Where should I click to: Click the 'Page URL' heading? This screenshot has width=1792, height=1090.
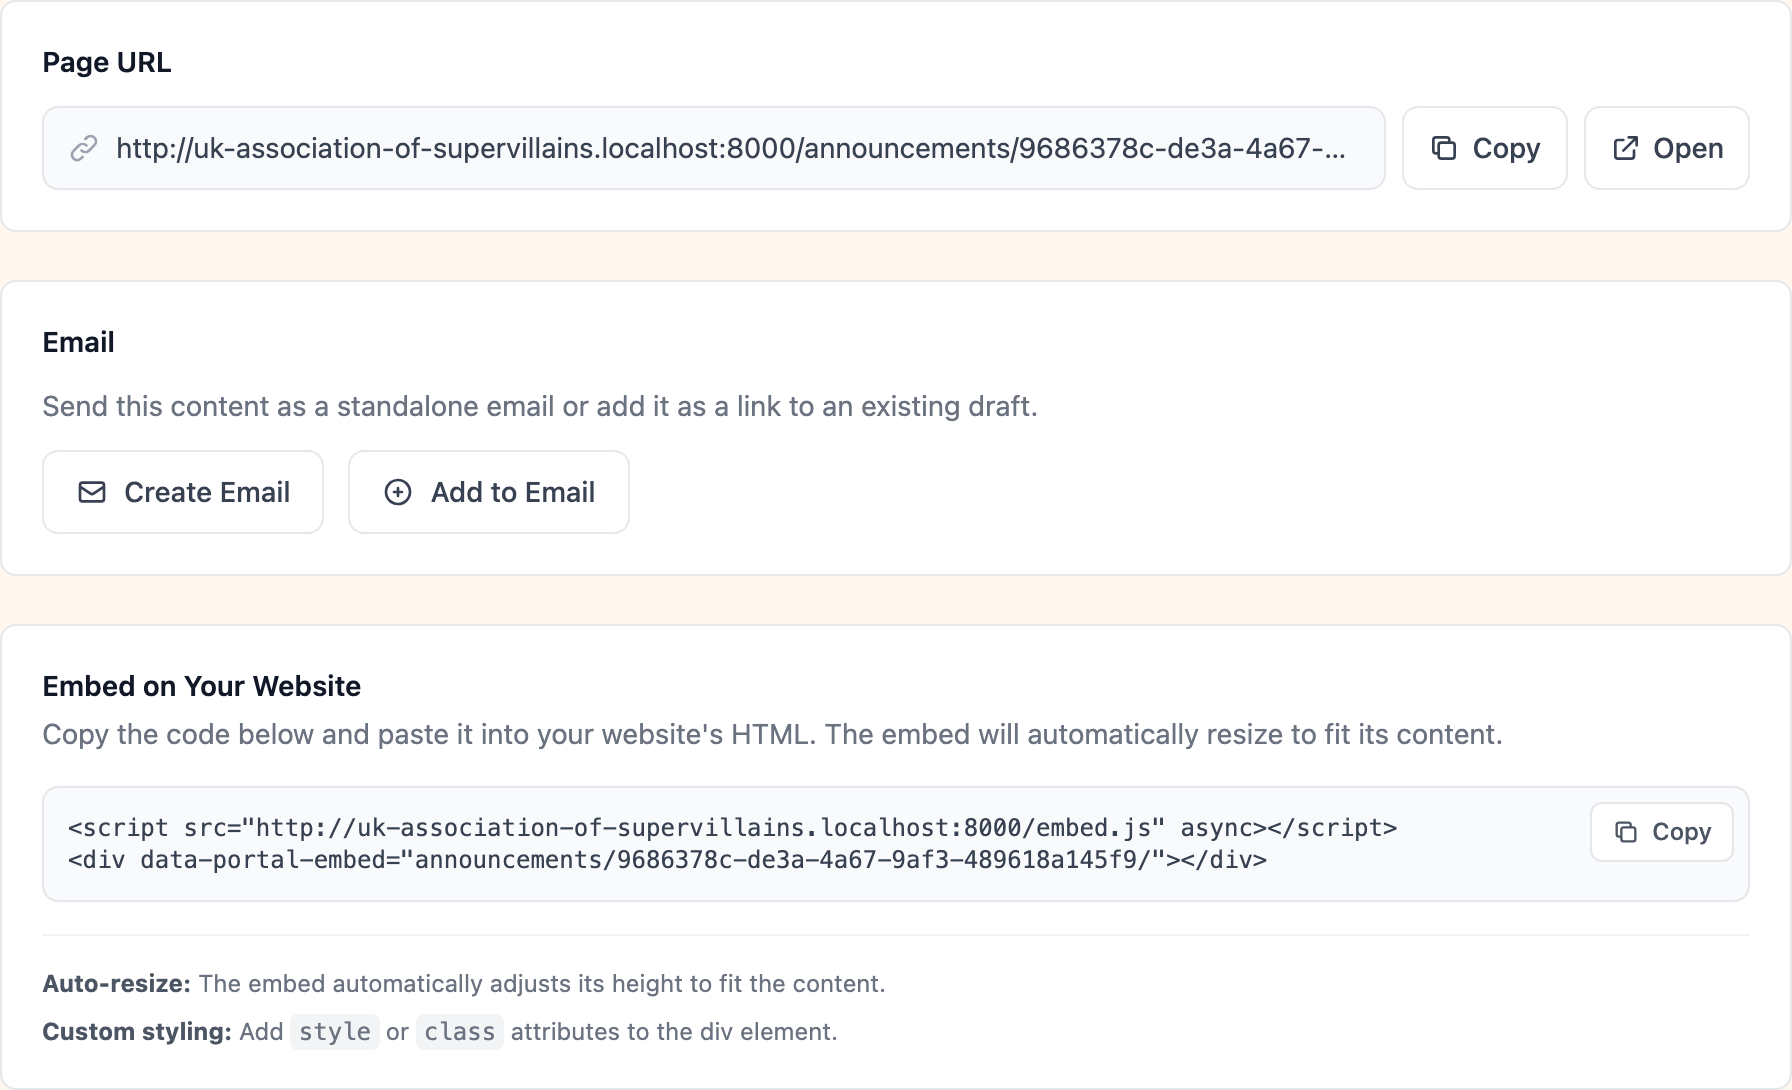[107, 62]
